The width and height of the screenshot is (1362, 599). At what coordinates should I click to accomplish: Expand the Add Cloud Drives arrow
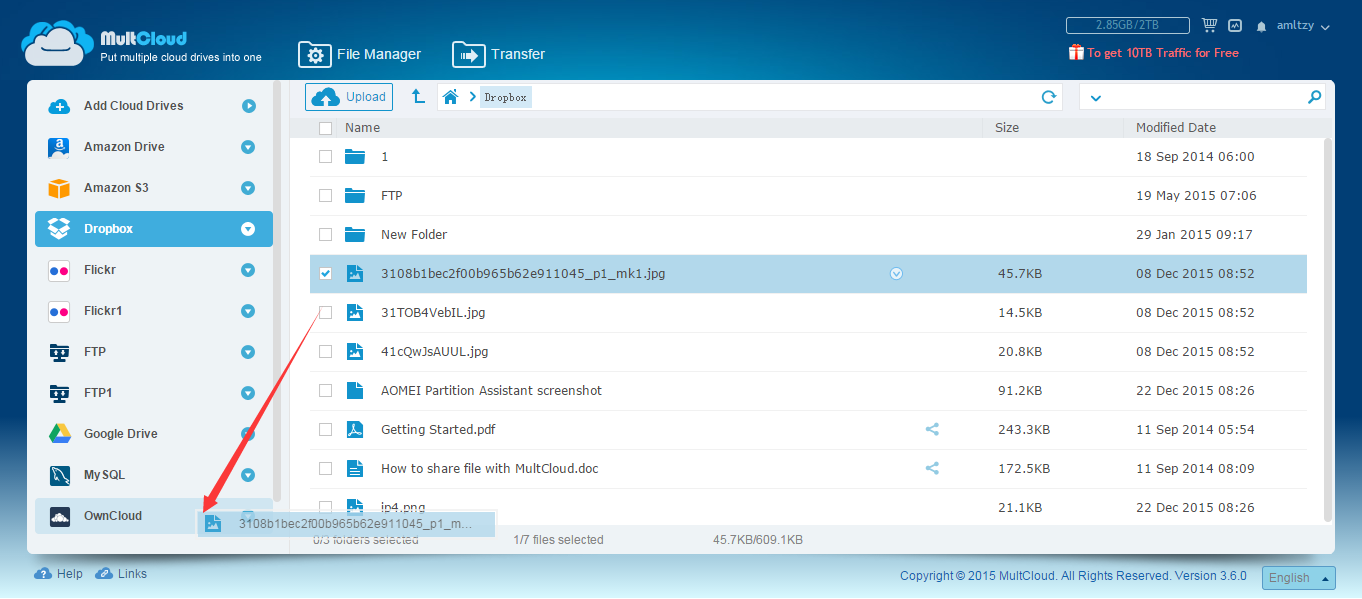248,106
